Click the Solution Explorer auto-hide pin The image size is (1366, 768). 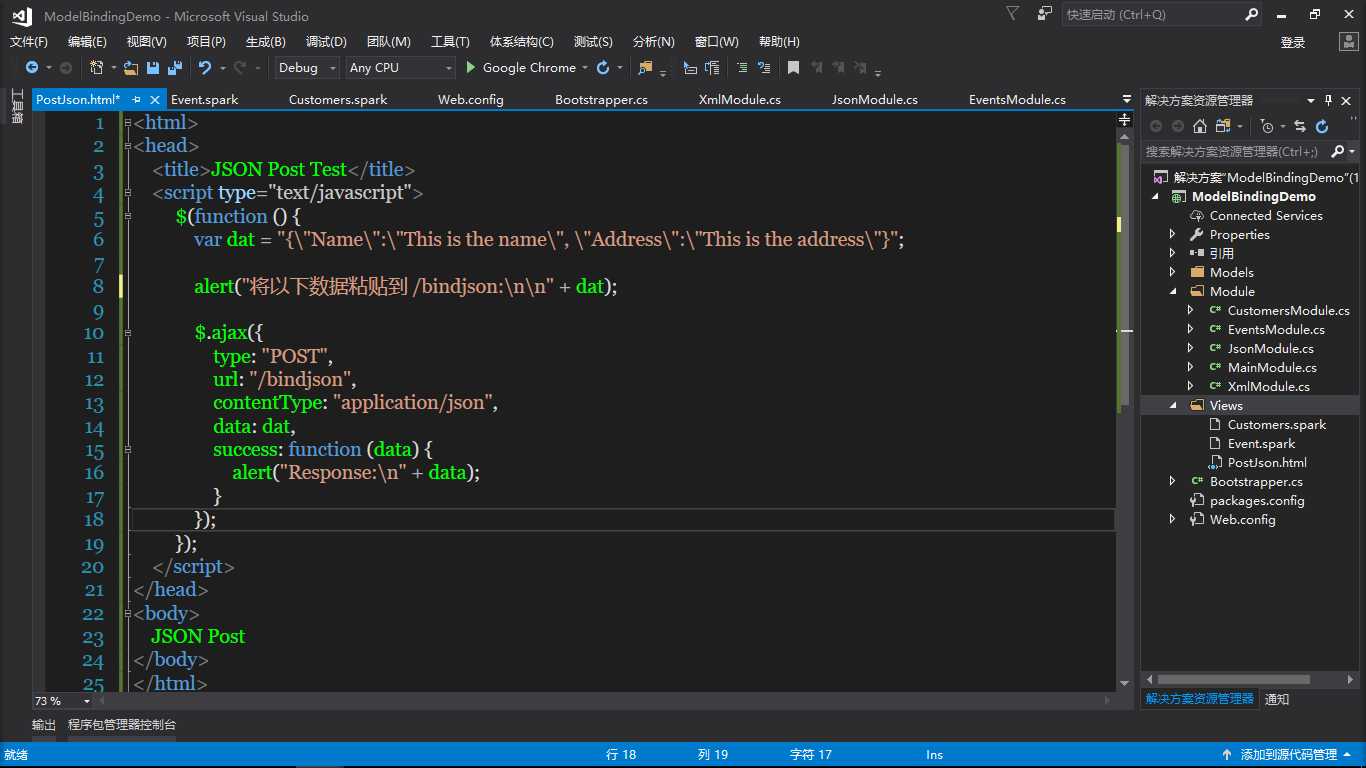click(x=1329, y=100)
